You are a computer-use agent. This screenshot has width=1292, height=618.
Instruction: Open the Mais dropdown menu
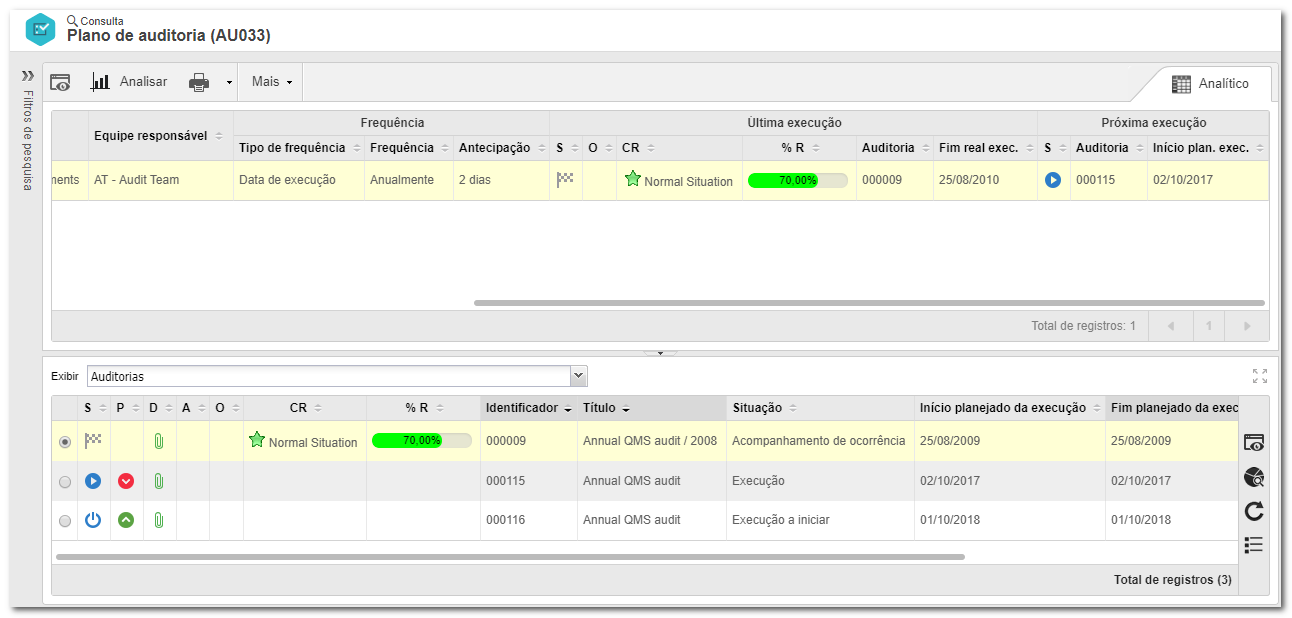point(271,82)
